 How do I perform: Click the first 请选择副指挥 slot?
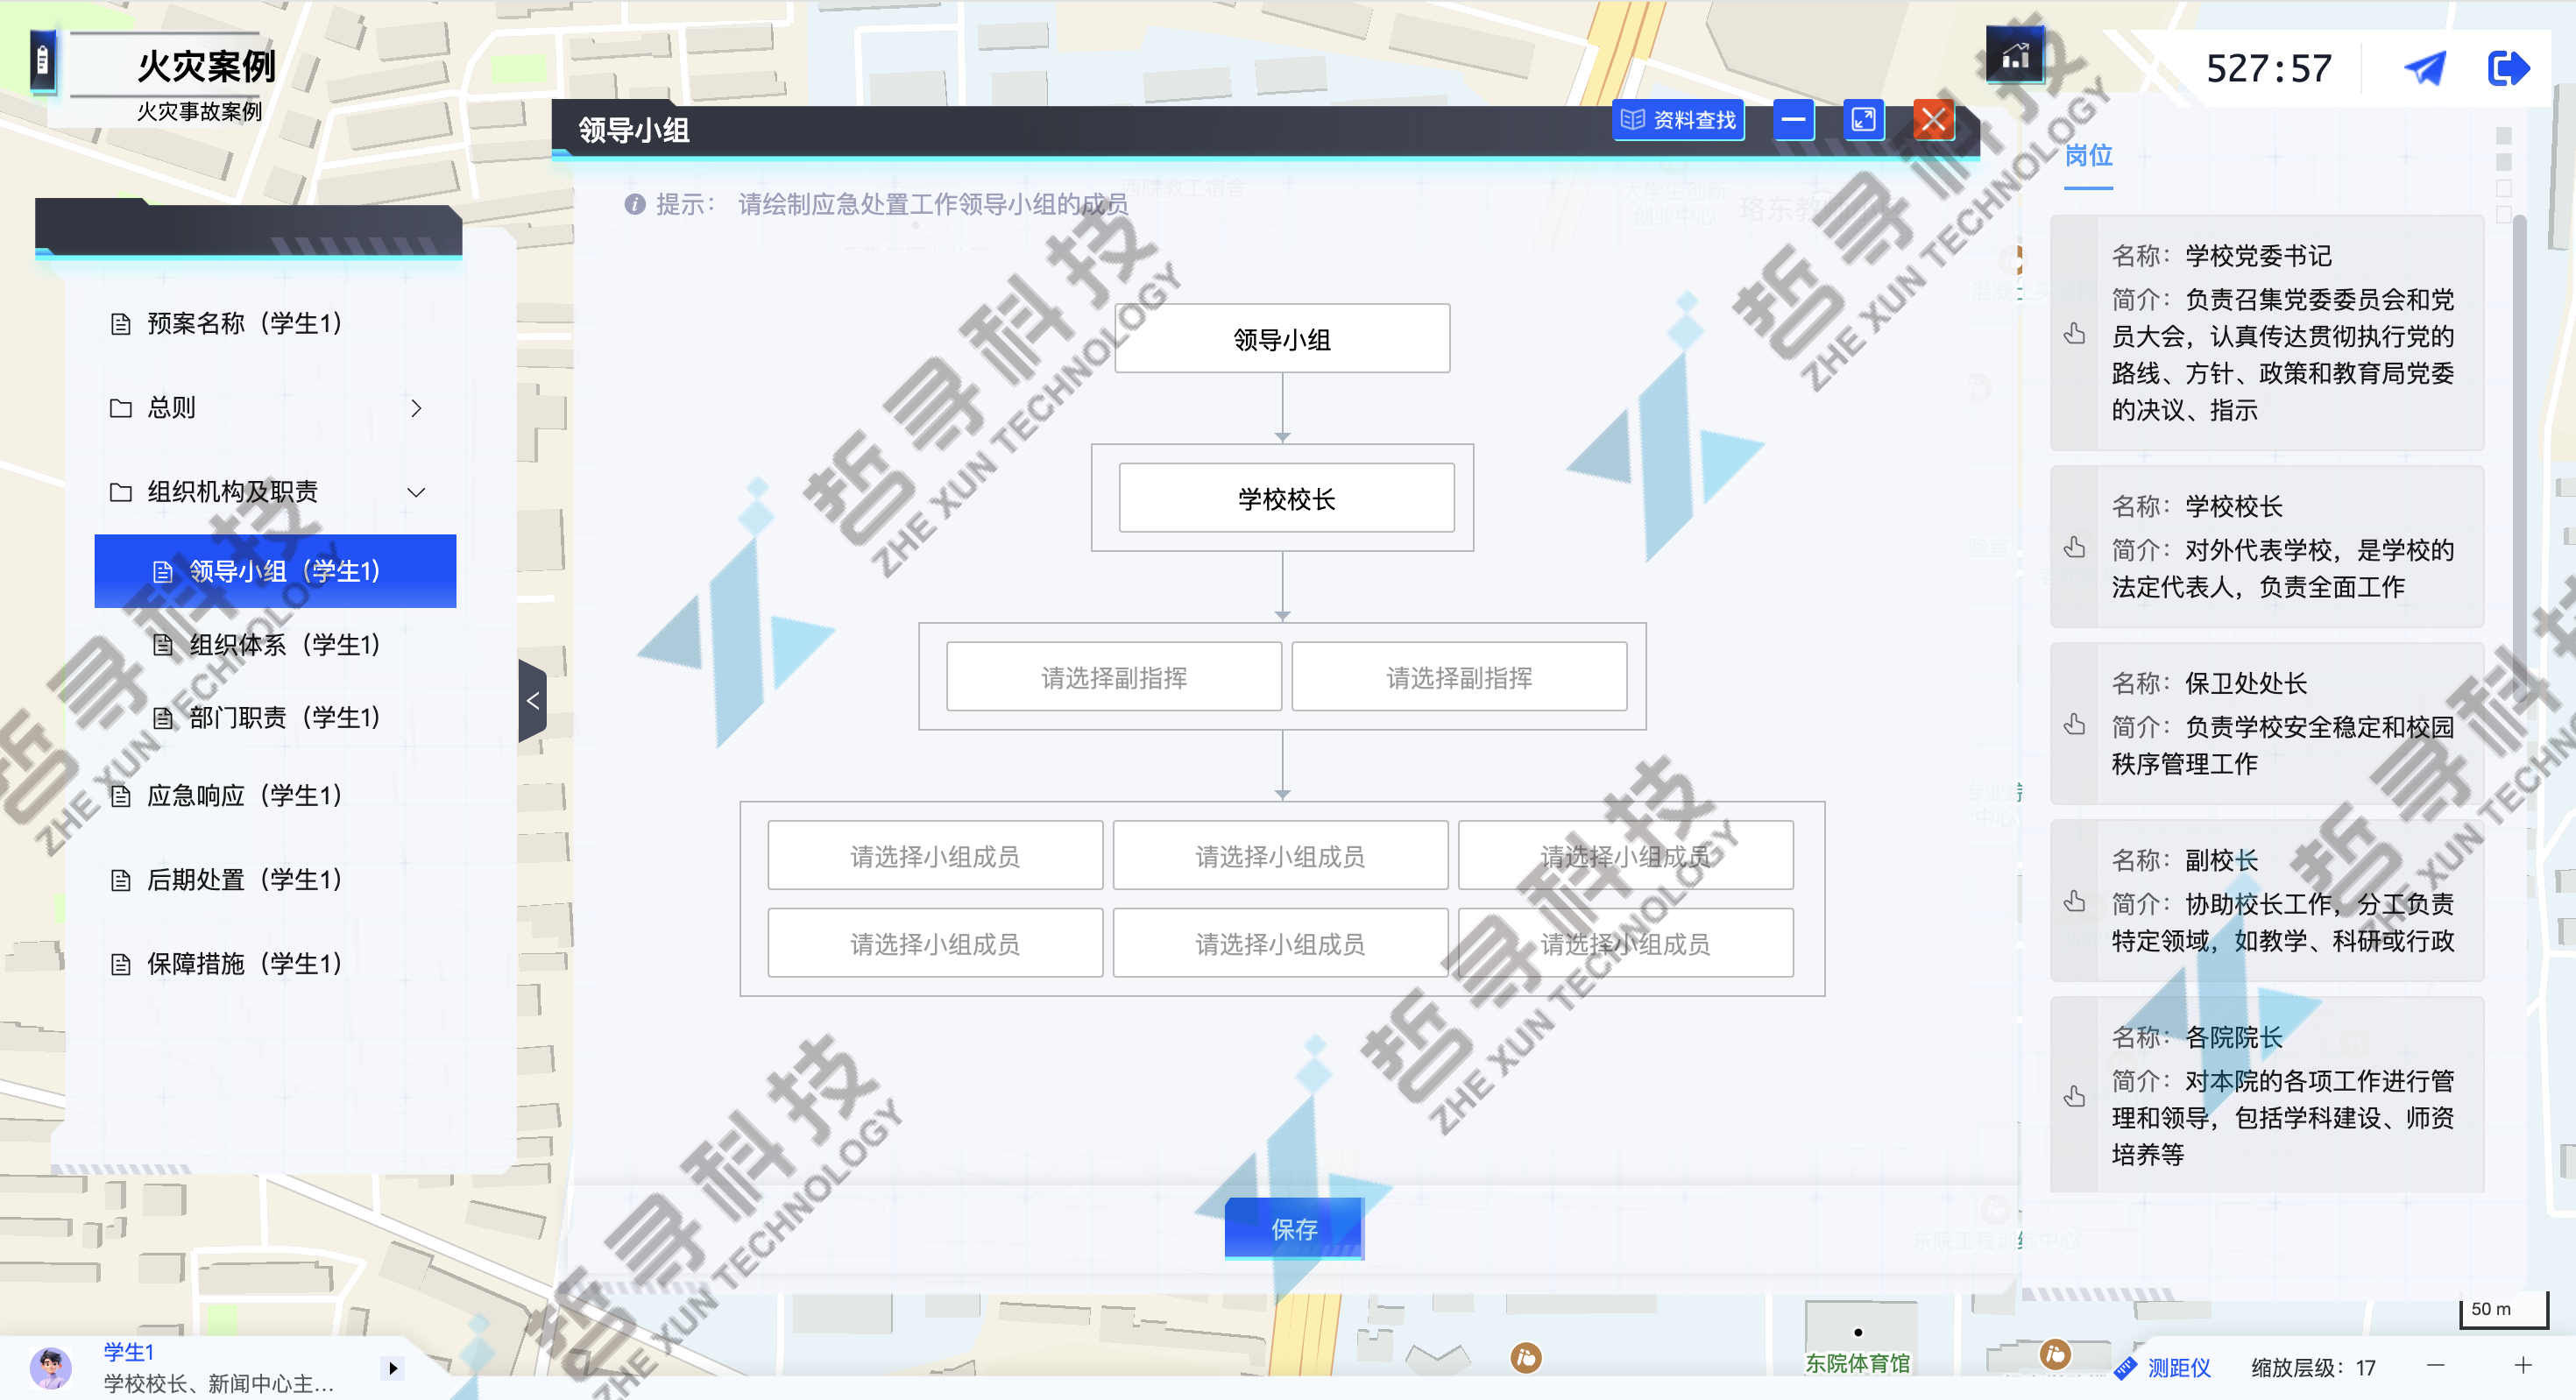coord(1114,677)
